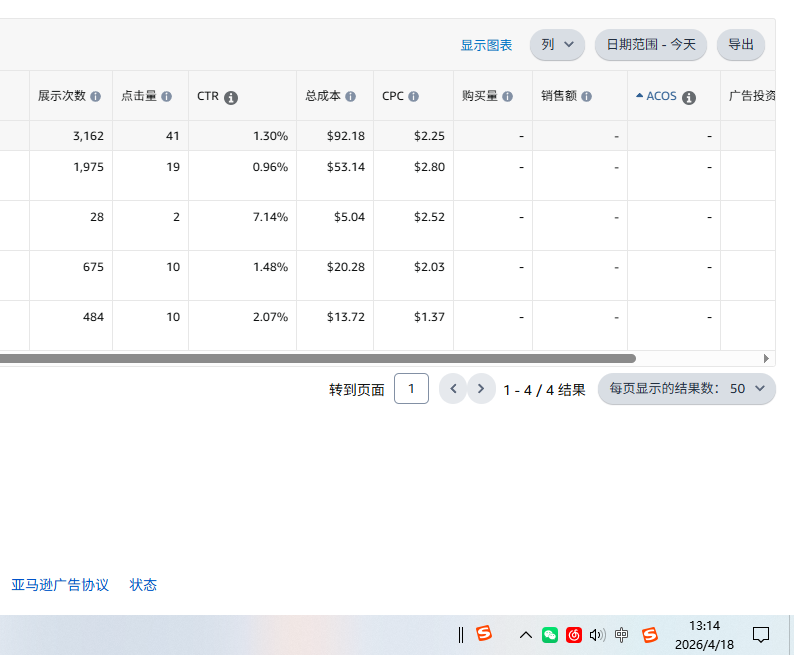
Task: Expand 每页显示的结果数 dropdown
Action: point(686,389)
